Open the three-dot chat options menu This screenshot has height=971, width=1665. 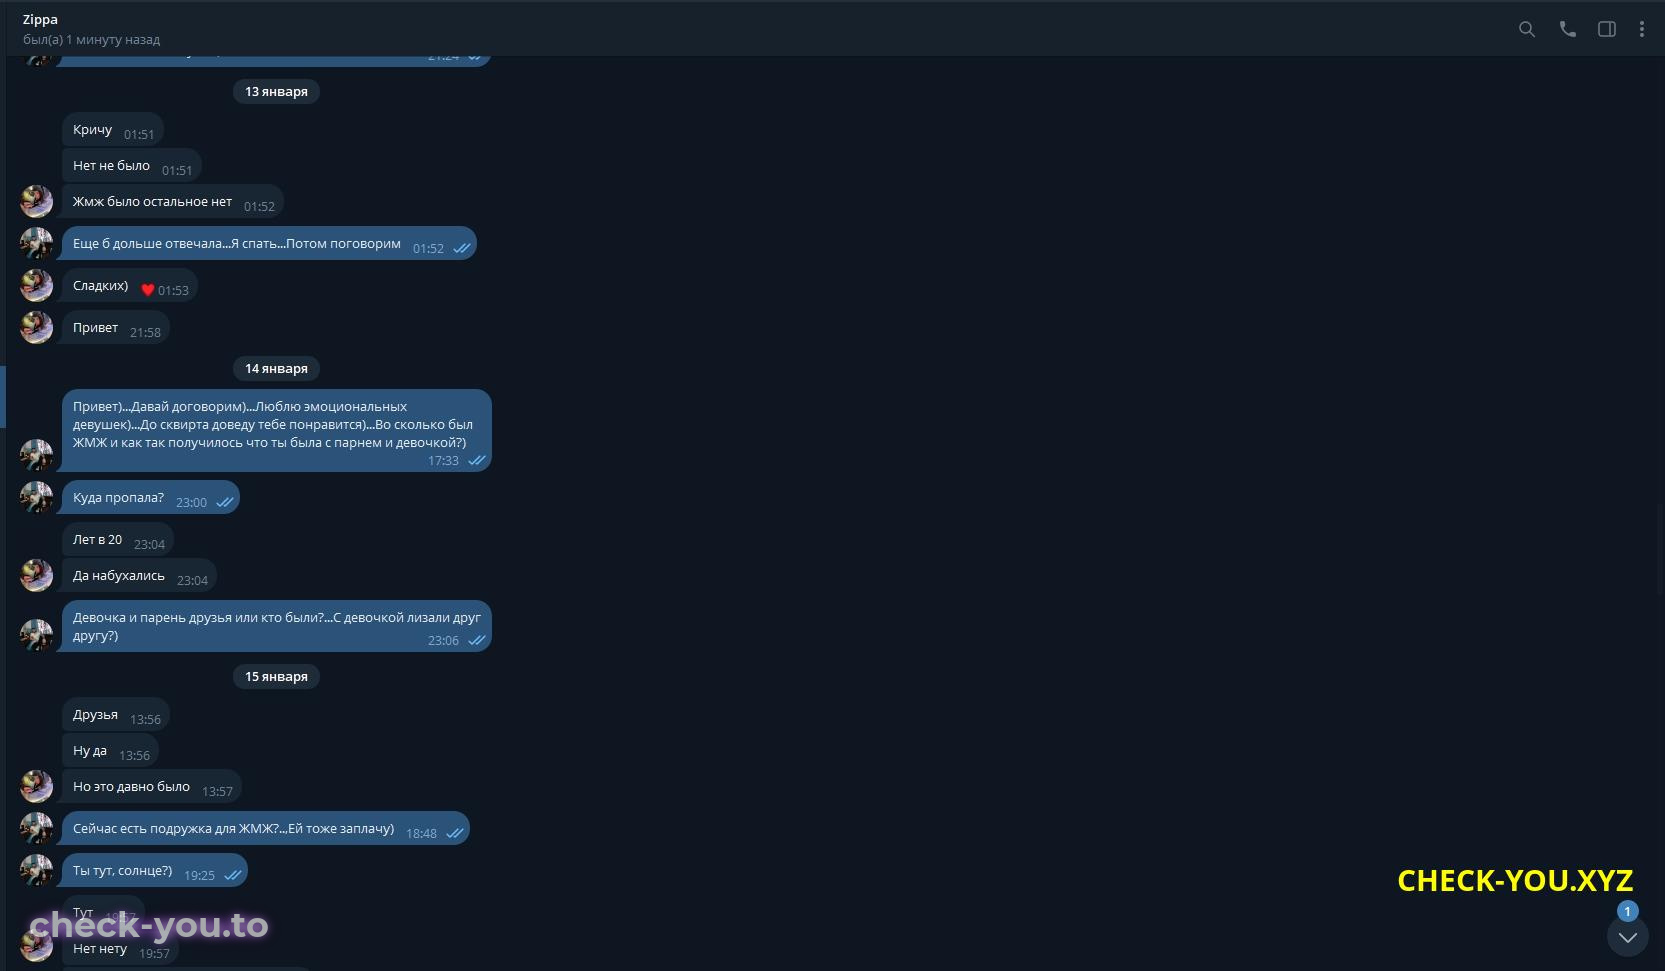[x=1641, y=29]
